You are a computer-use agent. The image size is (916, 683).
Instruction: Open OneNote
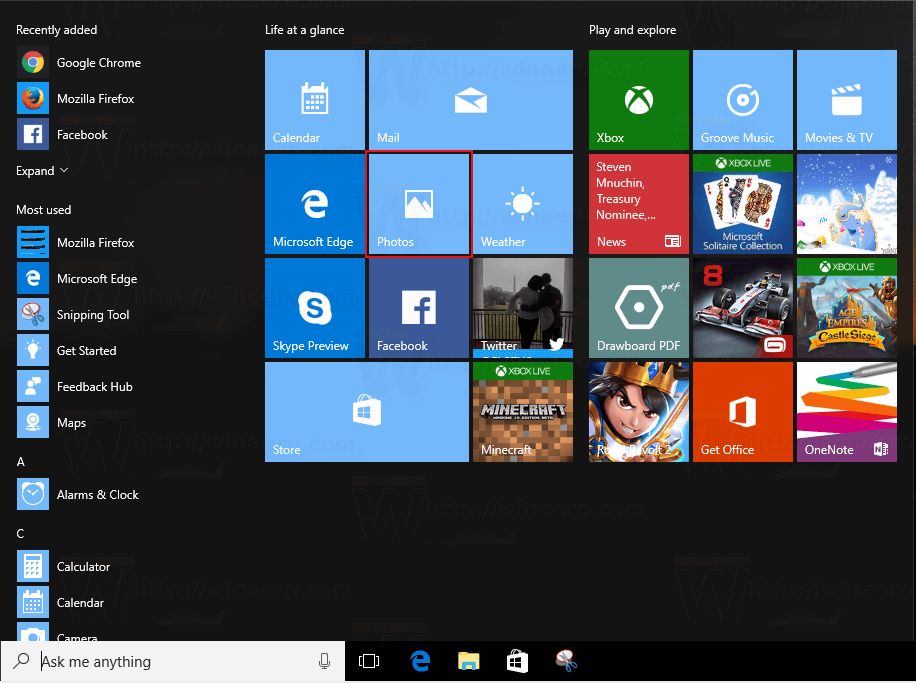pyautogui.click(x=847, y=411)
